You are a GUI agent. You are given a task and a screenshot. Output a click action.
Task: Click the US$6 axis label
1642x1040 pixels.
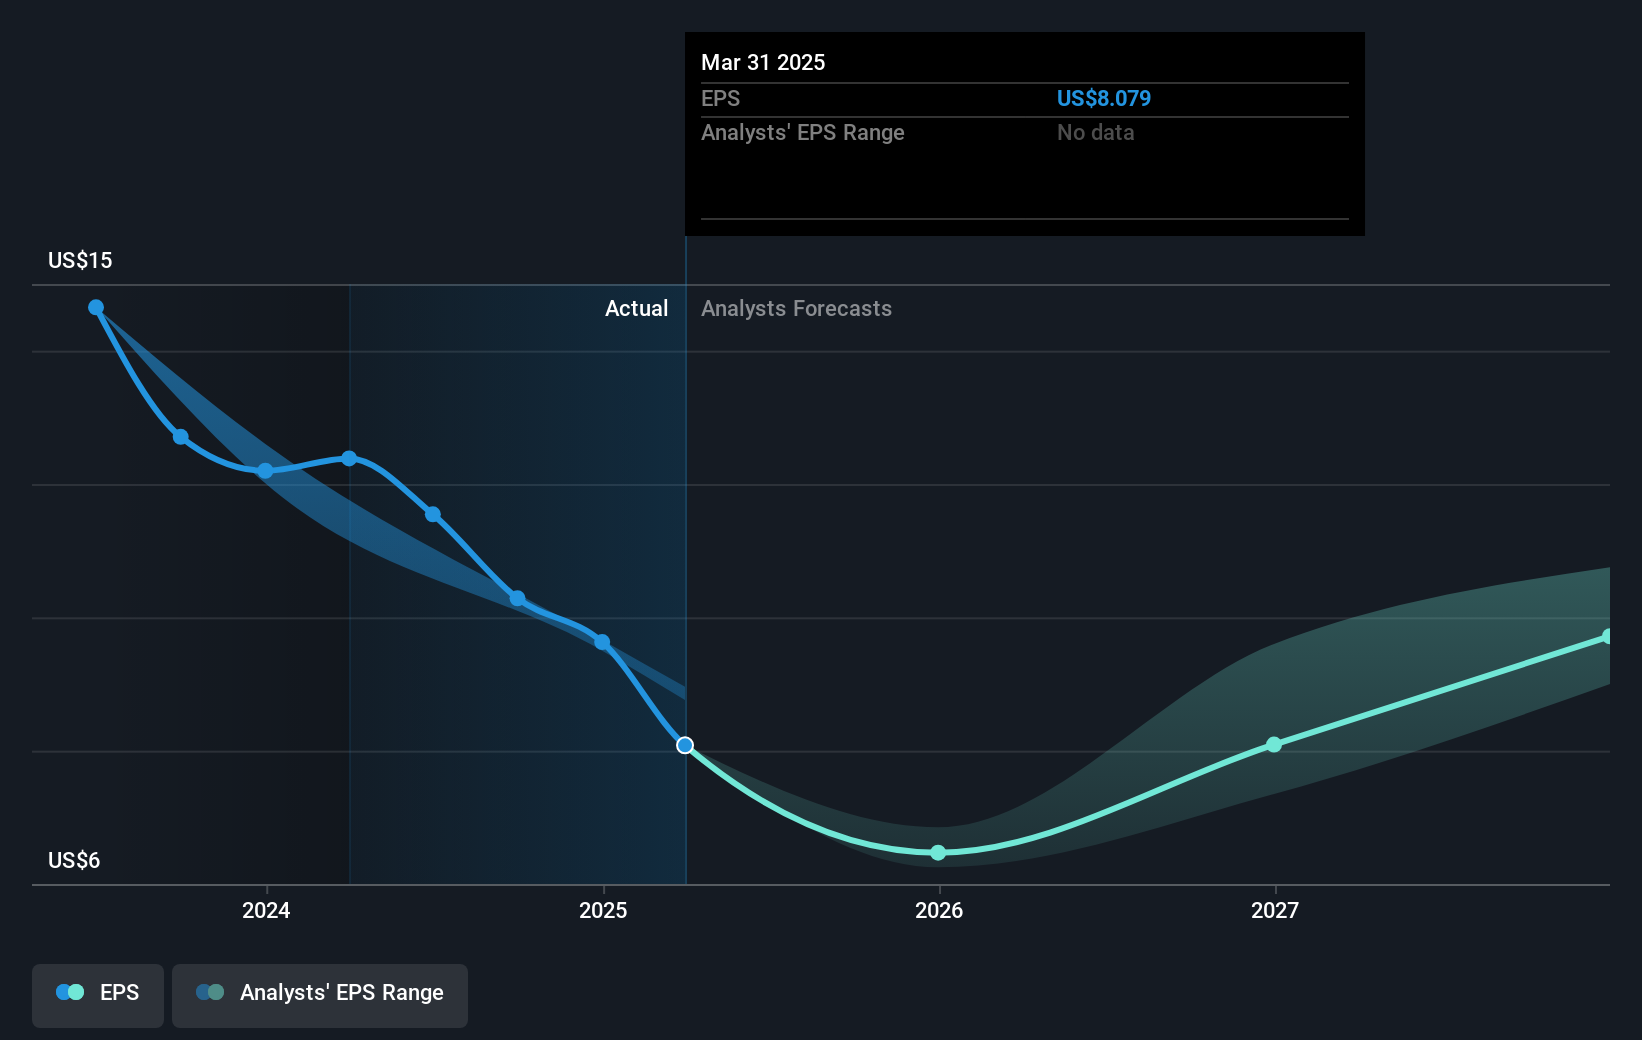[x=74, y=860]
